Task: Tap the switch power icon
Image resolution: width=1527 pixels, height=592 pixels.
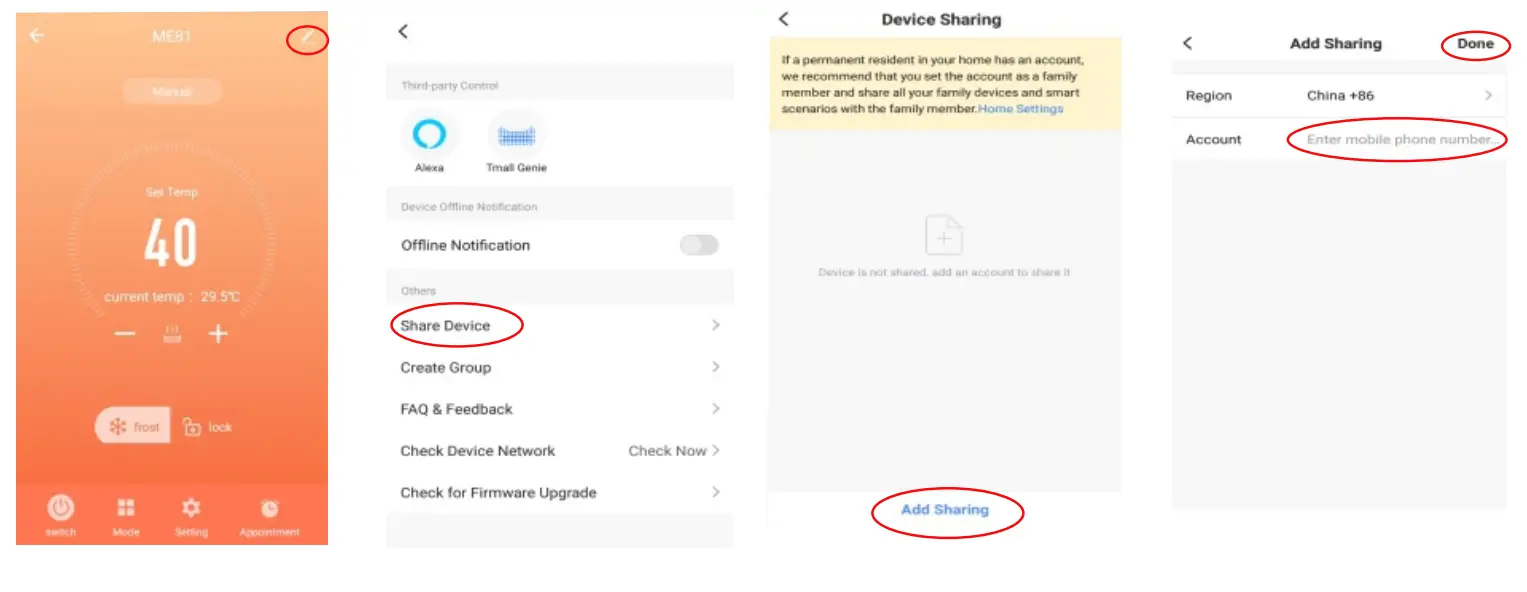Action: coord(61,508)
